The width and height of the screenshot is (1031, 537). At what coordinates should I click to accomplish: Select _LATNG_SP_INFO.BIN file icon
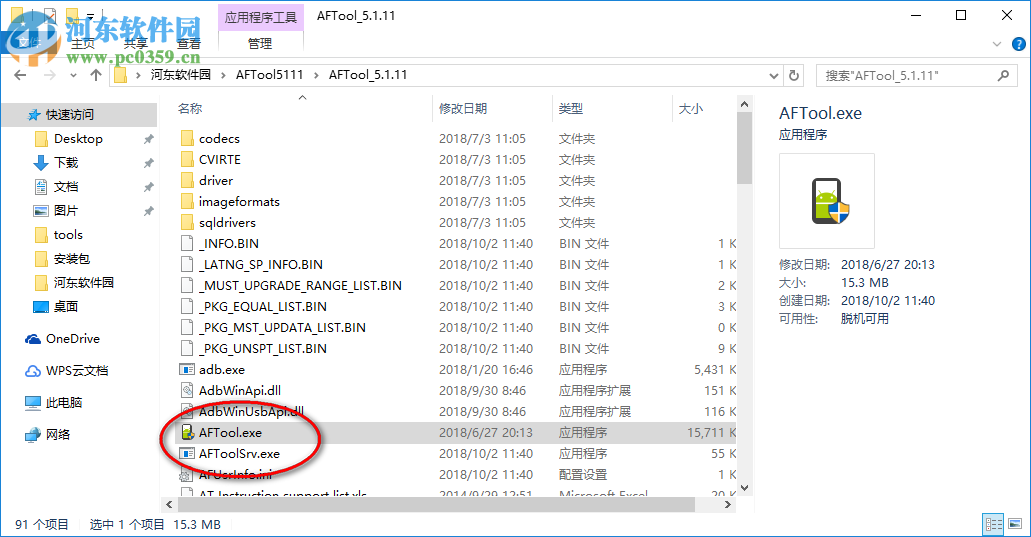click(x=187, y=264)
